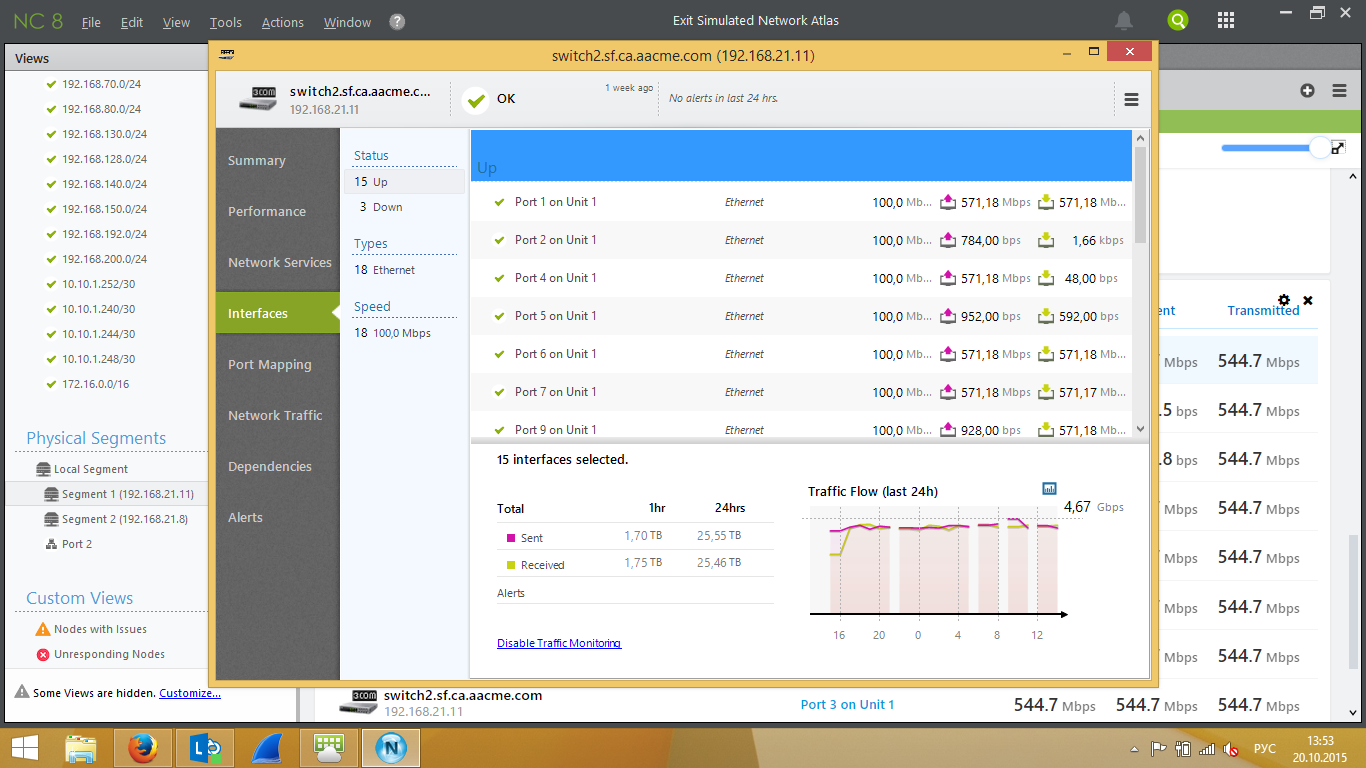The image size is (1366, 768).
Task: Click the Disable Traffic Monitoring link
Action: [x=559, y=643]
